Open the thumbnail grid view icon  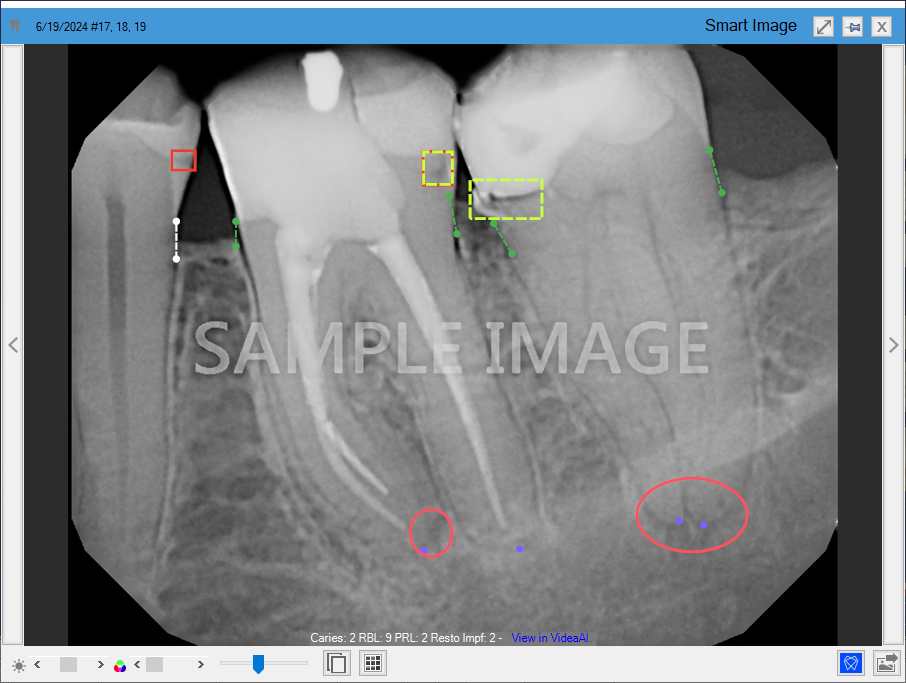(372, 663)
